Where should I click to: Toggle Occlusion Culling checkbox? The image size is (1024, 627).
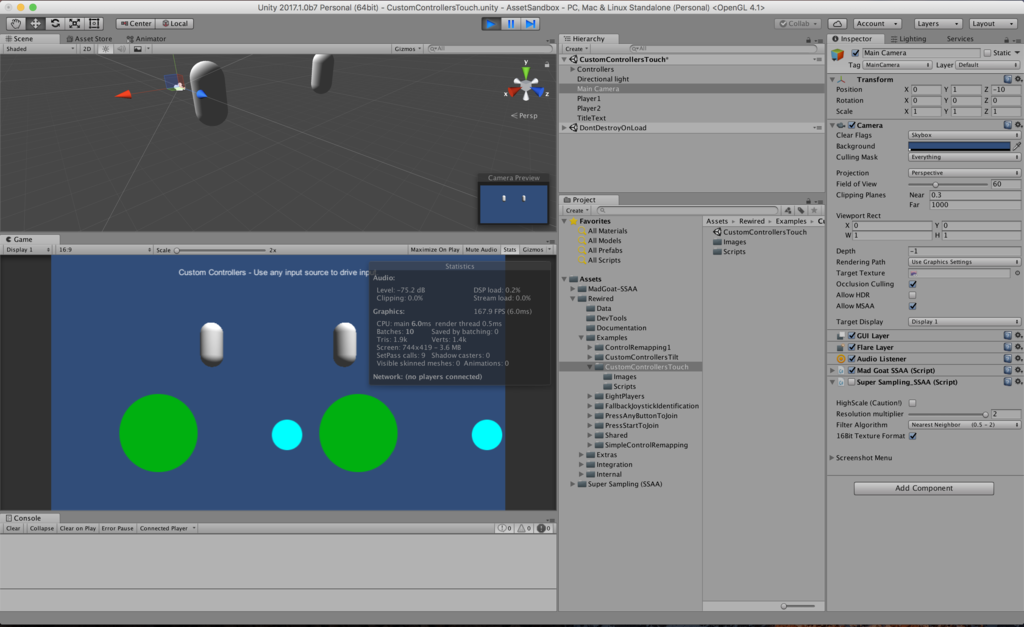tap(912, 284)
